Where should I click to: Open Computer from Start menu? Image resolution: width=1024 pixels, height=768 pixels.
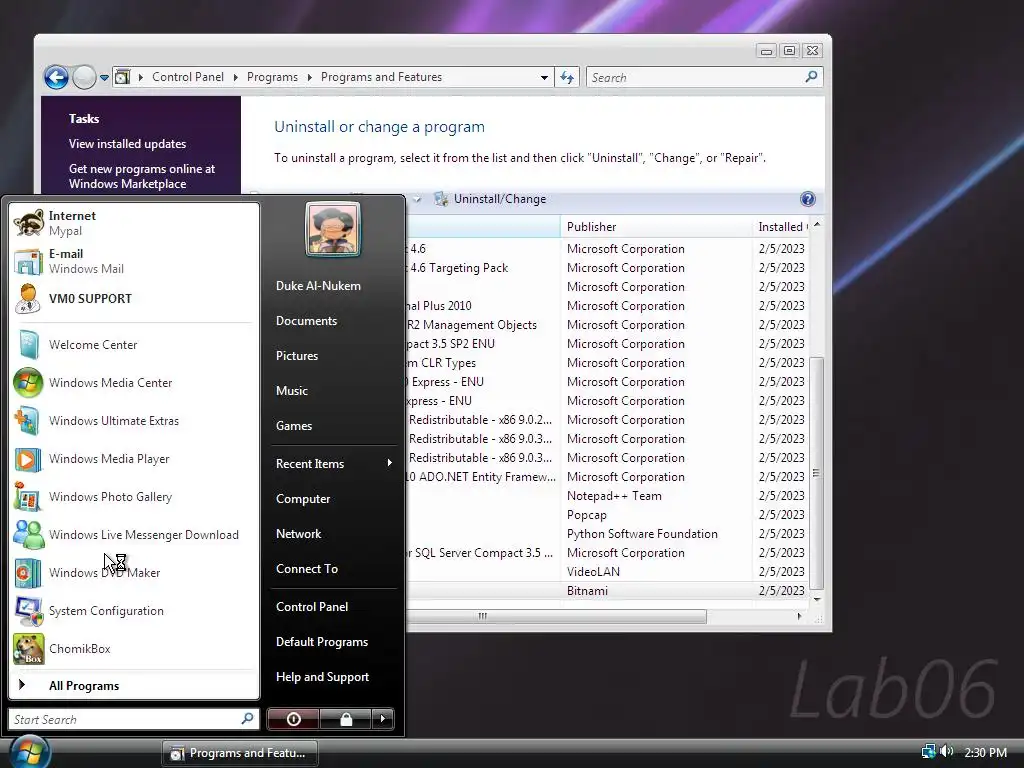[303, 499]
